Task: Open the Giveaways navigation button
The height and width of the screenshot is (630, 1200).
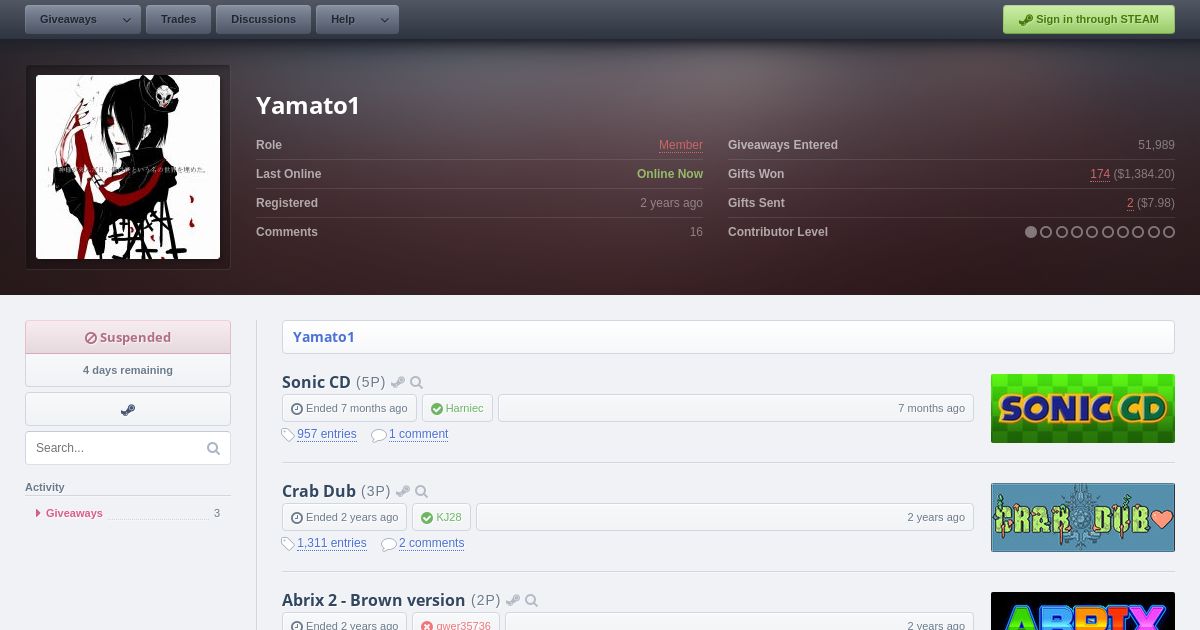Action: [69, 19]
